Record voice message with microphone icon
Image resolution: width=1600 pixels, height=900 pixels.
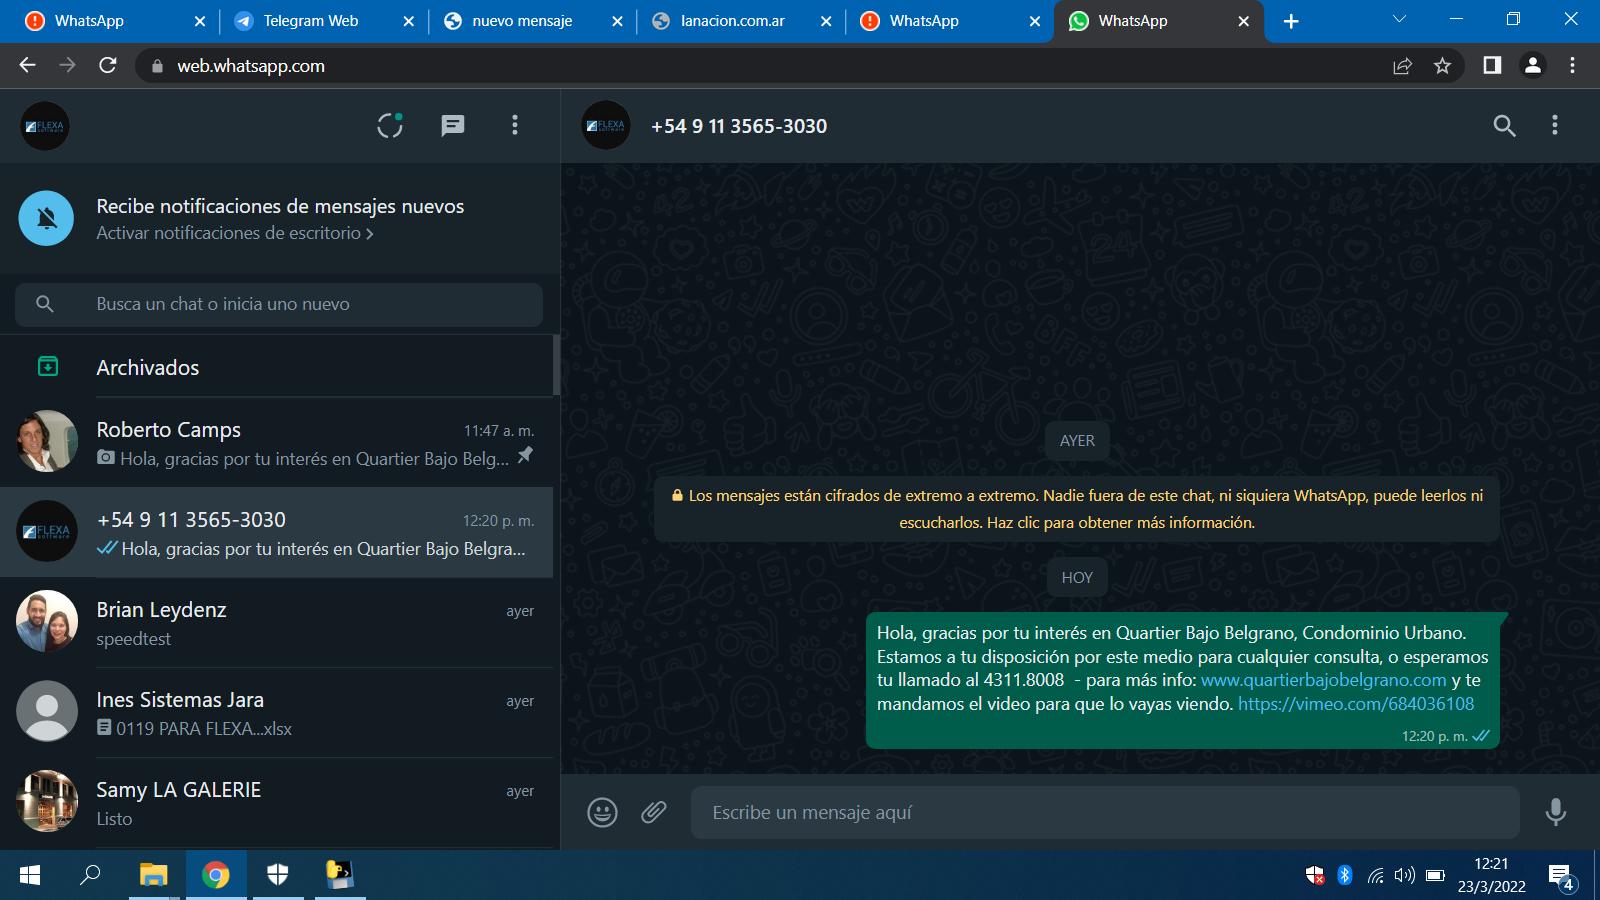click(x=1555, y=812)
